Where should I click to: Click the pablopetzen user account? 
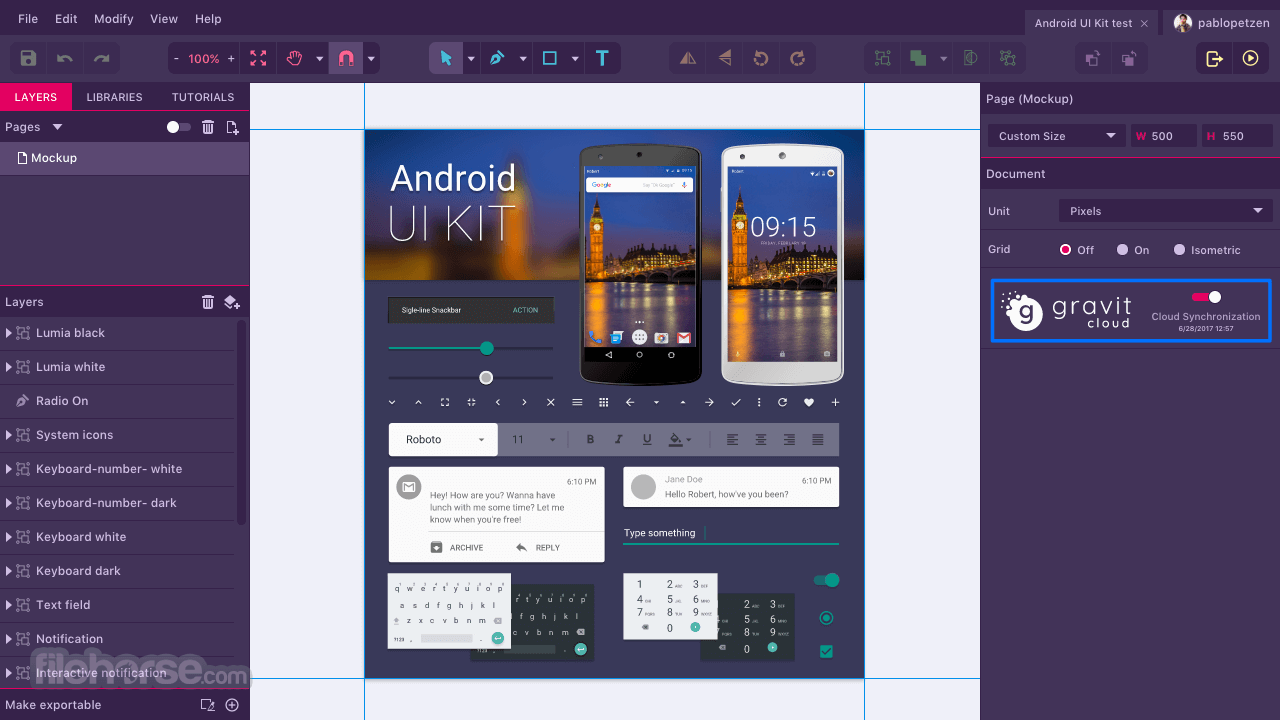pyautogui.click(x=1221, y=23)
